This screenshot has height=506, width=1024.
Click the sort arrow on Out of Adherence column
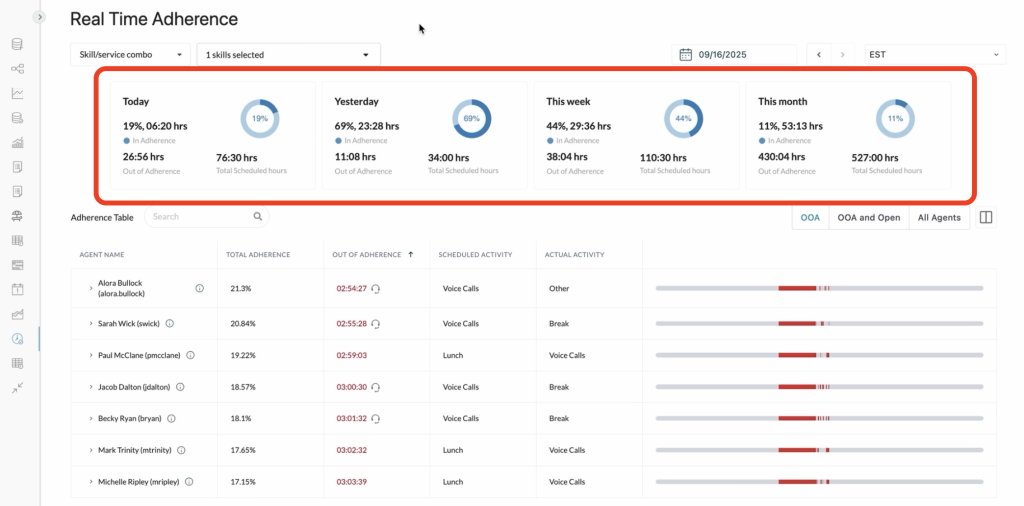click(411, 255)
